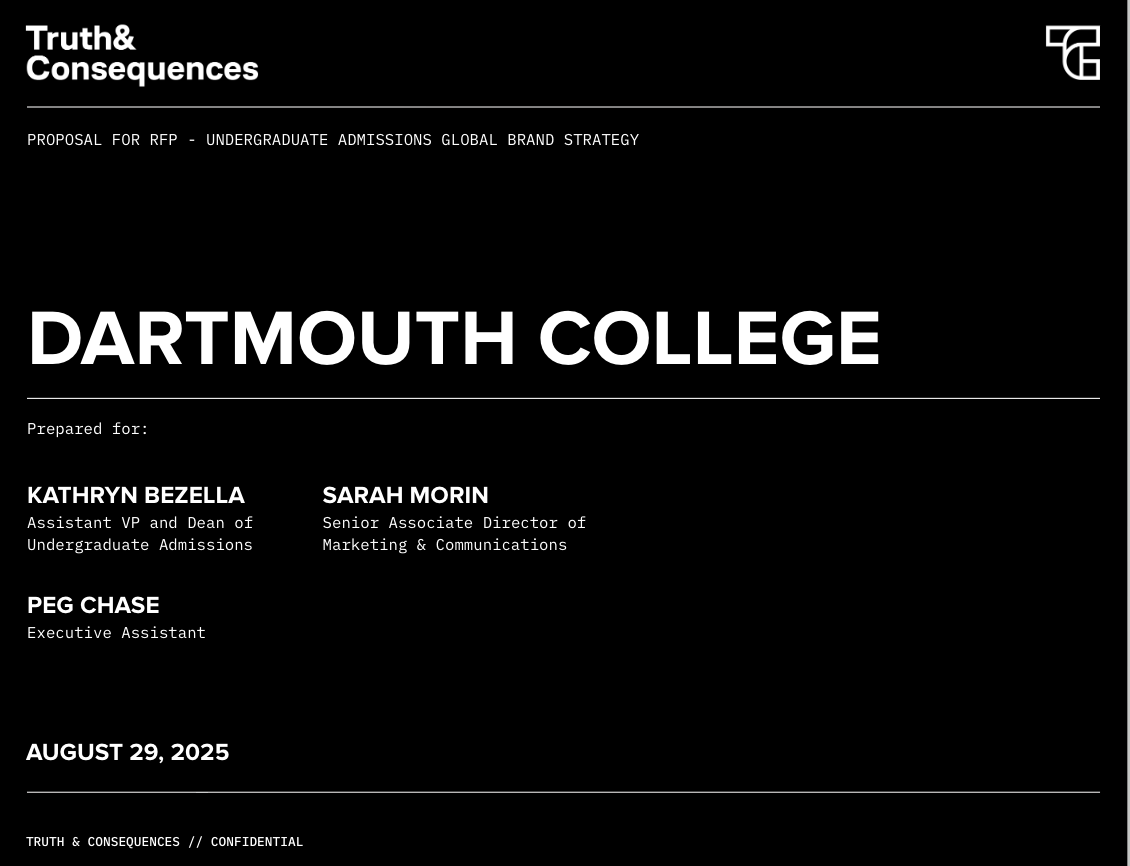Image resolution: width=1130 pixels, height=866 pixels.
Task: Select the name Sarah Morin
Action: pyautogui.click(x=405, y=495)
